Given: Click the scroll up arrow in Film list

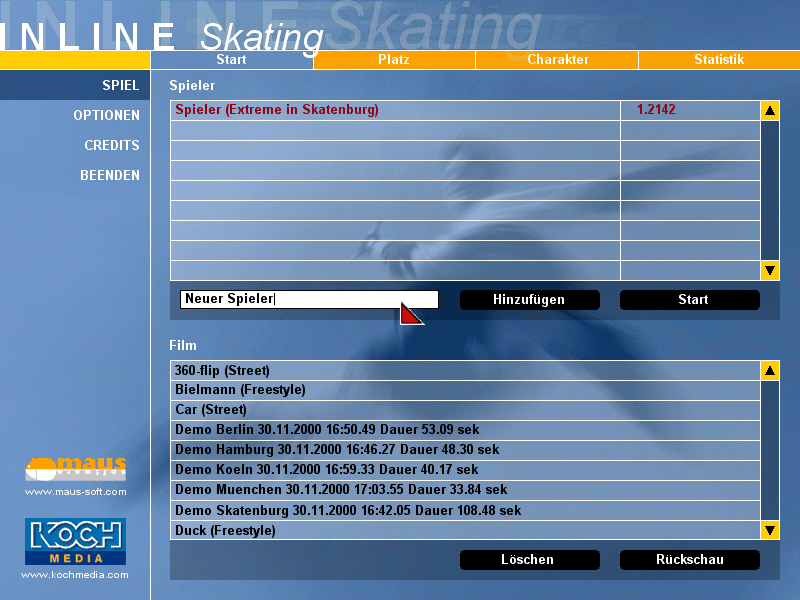Looking at the screenshot, I should pyautogui.click(x=770, y=371).
